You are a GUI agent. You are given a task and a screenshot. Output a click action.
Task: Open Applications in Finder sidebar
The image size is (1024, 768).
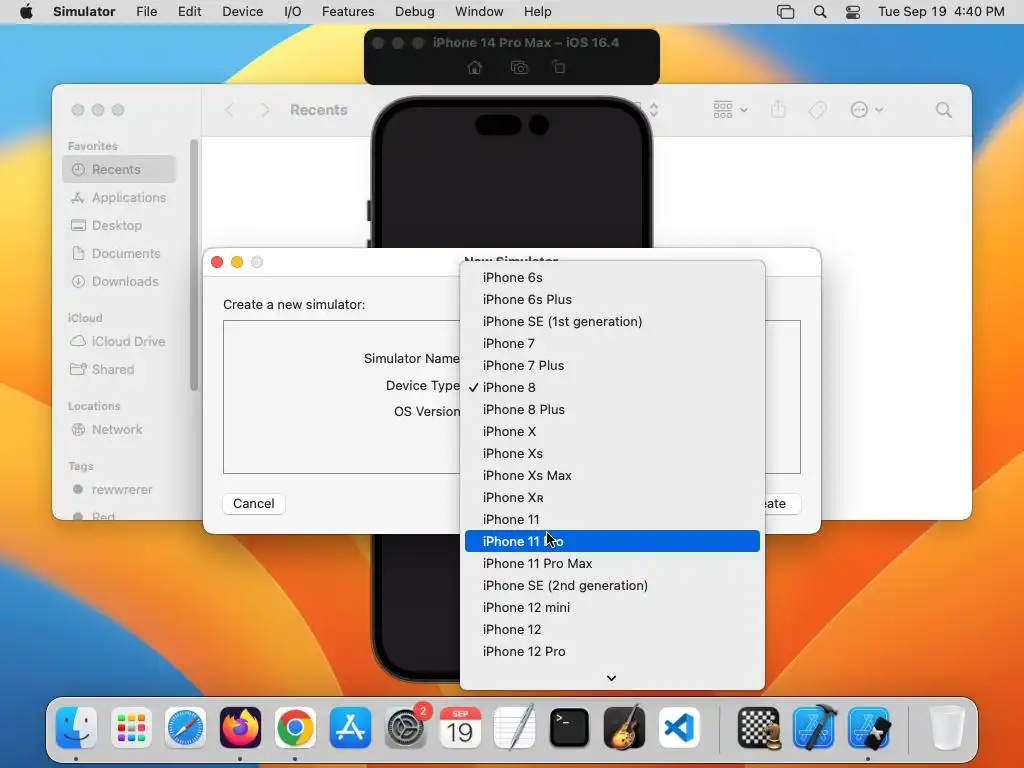point(120,197)
